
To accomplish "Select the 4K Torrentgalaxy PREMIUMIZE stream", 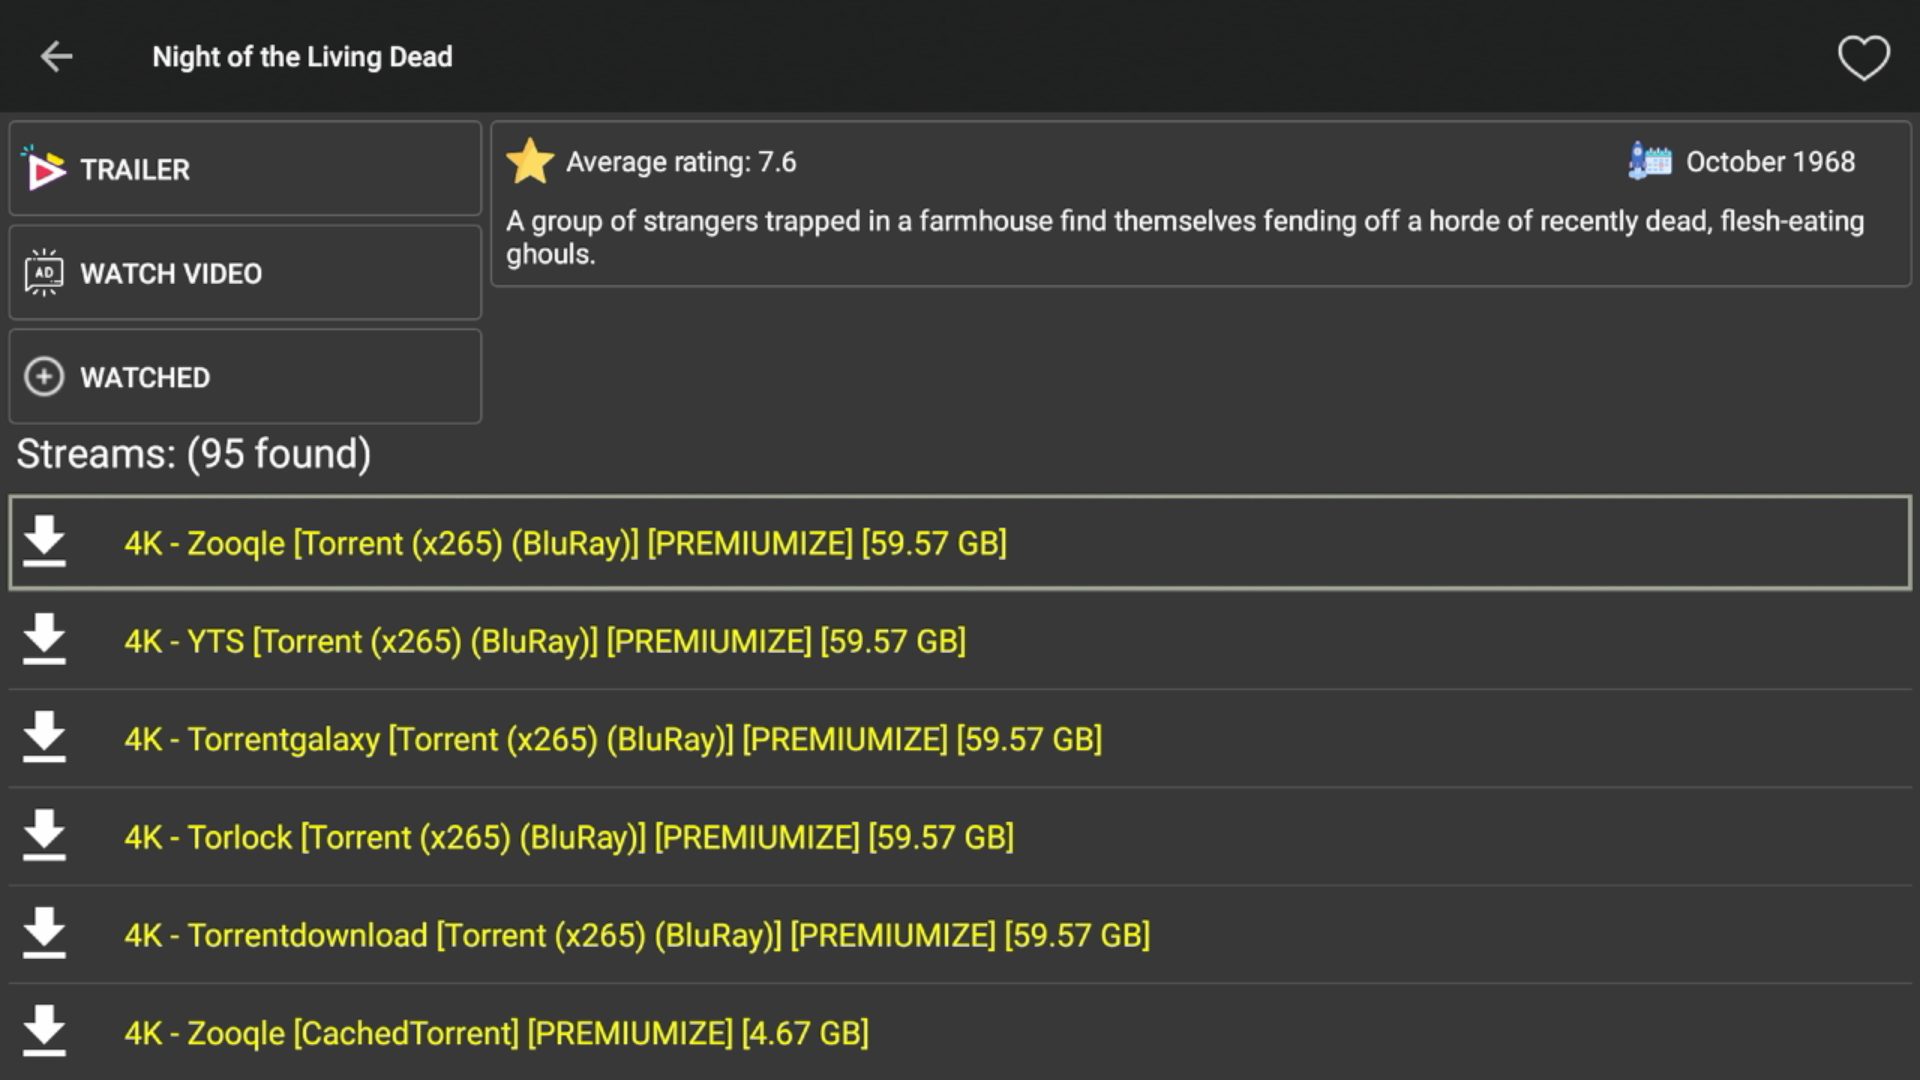I will tap(613, 739).
